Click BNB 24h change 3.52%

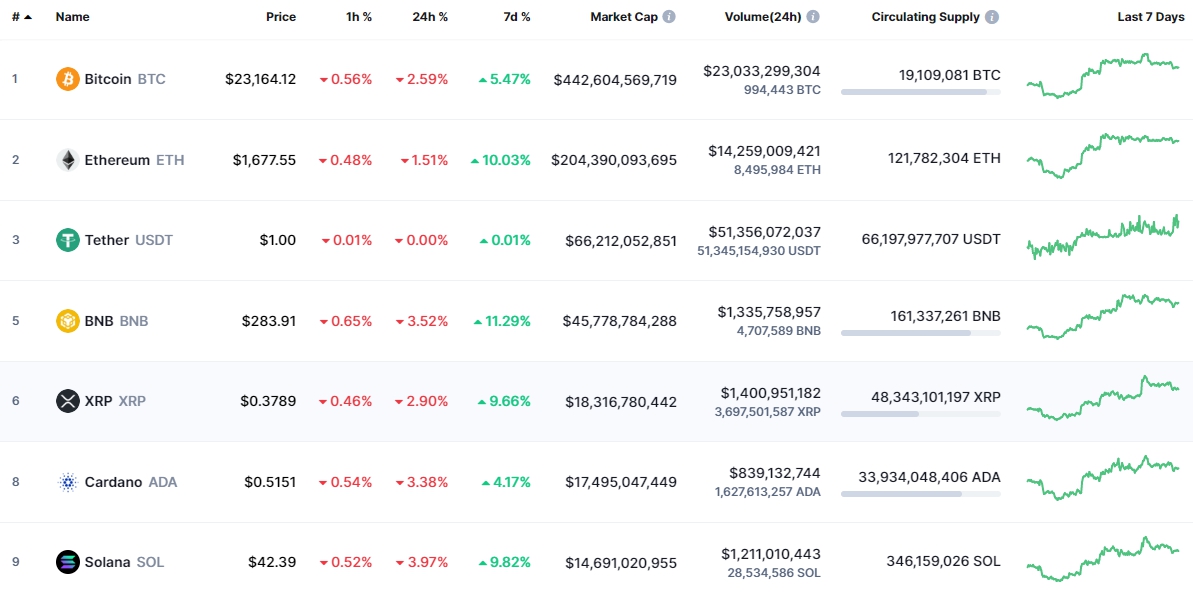pyautogui.click(x=422, y=321)
